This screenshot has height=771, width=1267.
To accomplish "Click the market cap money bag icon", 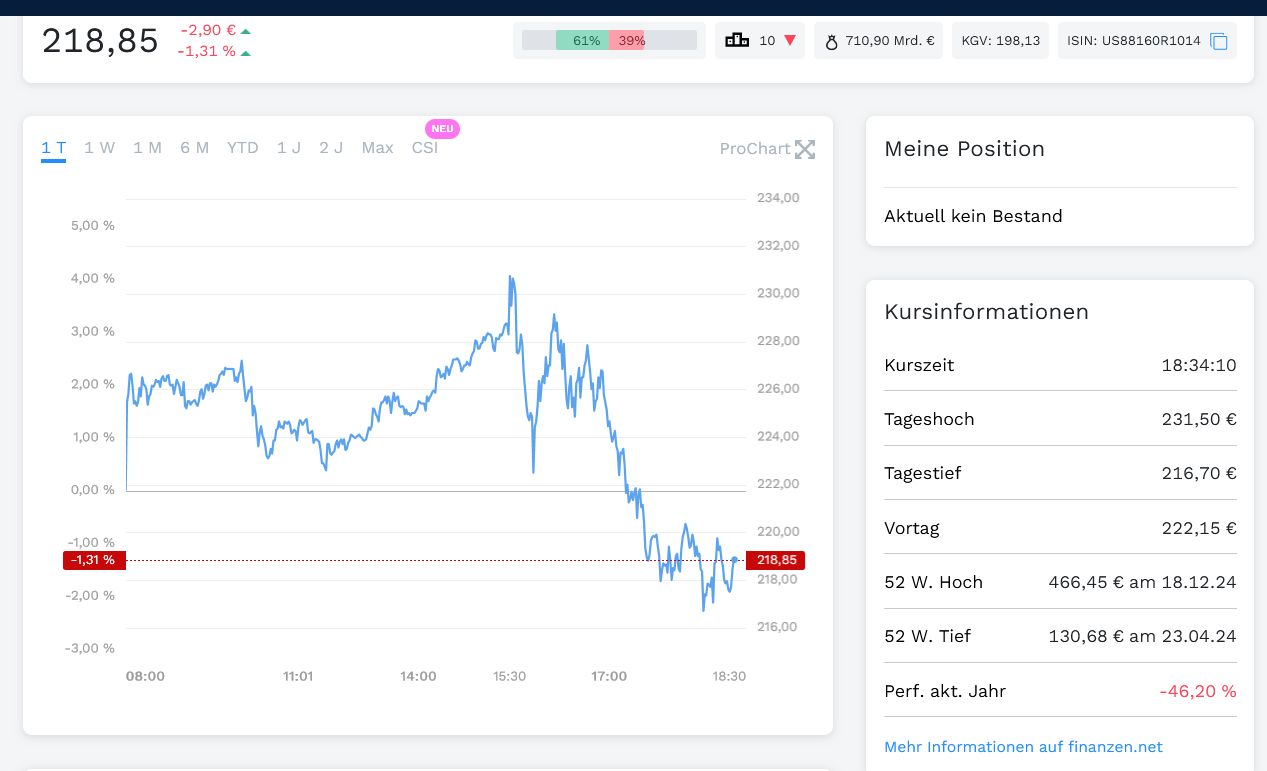I will (x=831, y=42).
